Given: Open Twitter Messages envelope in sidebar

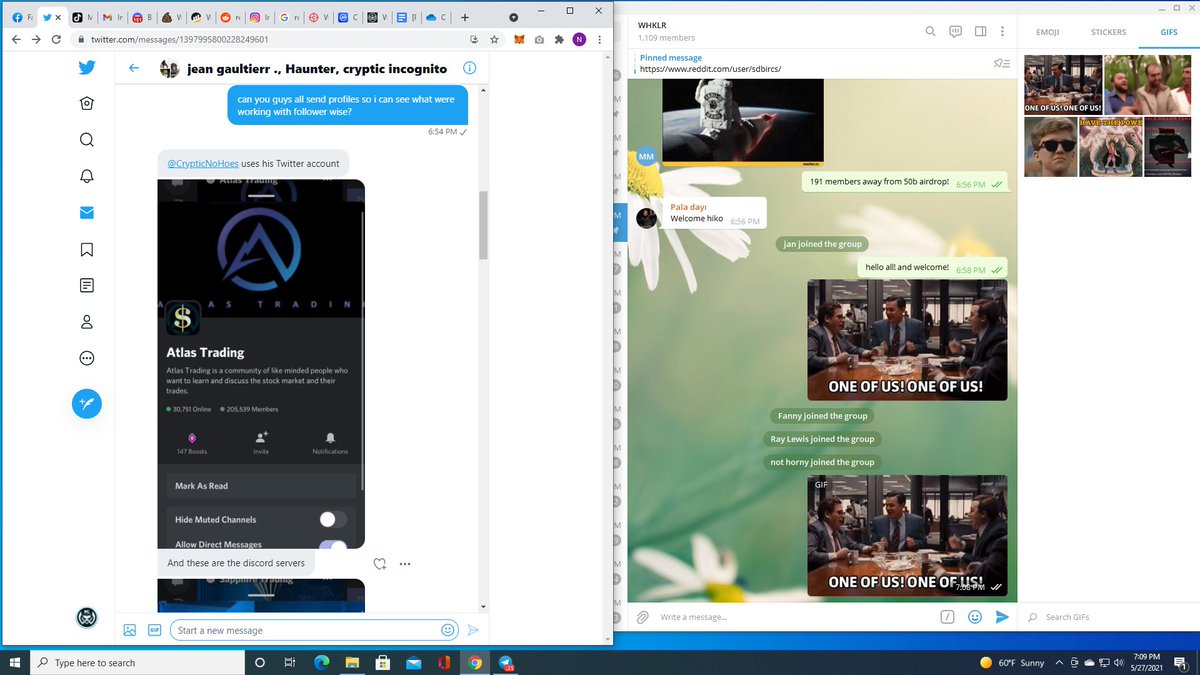Looking at the screenshot, I should coord(87,213).
